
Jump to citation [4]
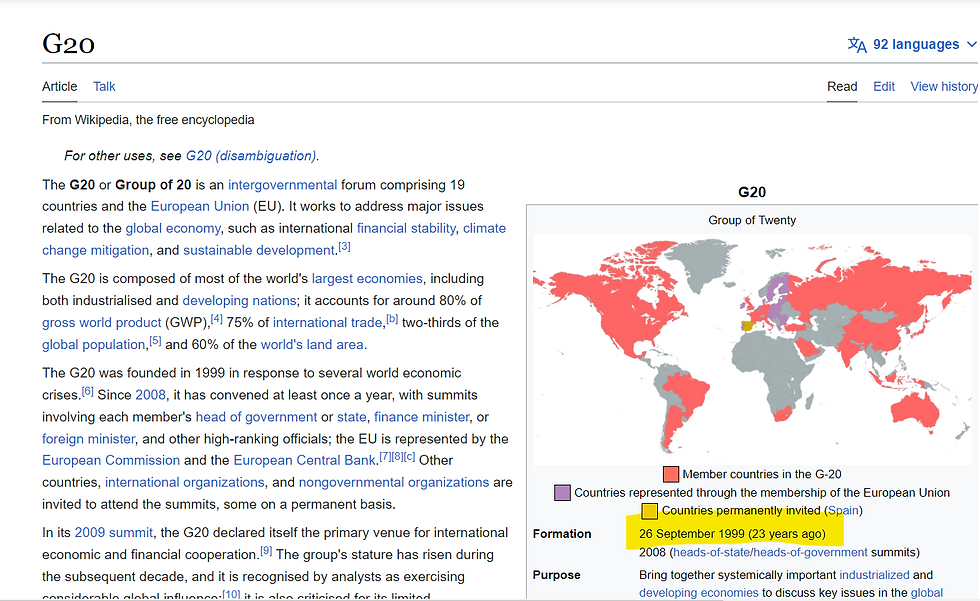216,319
